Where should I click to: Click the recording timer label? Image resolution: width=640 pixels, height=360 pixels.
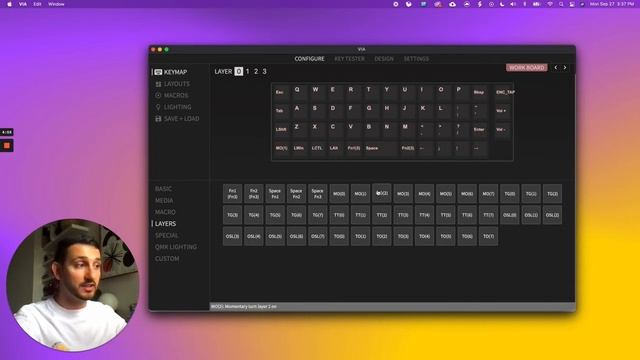click(7, 132)
